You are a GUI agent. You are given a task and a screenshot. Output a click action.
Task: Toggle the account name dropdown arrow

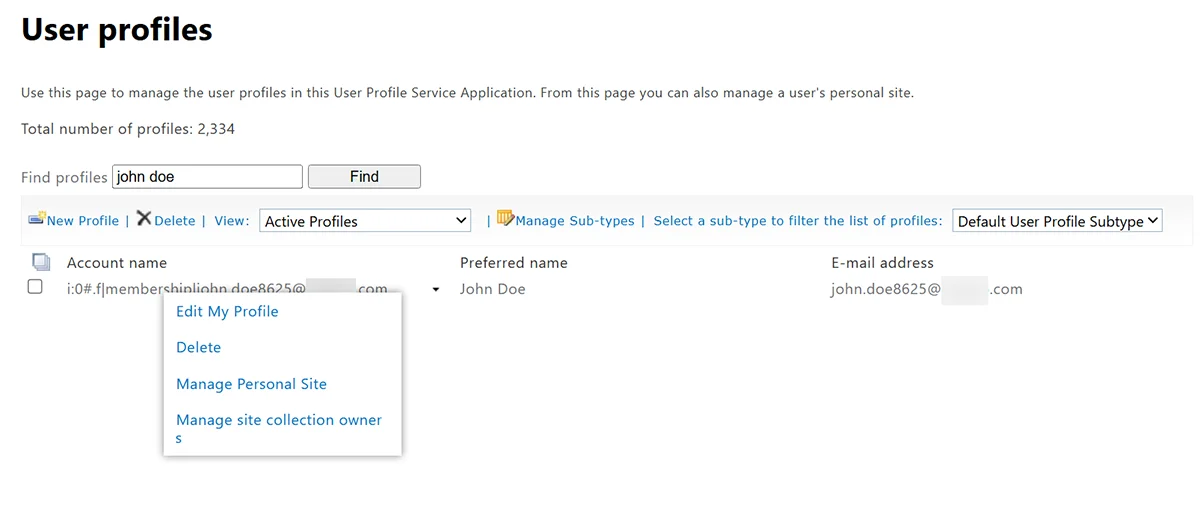tap(435, 290)
